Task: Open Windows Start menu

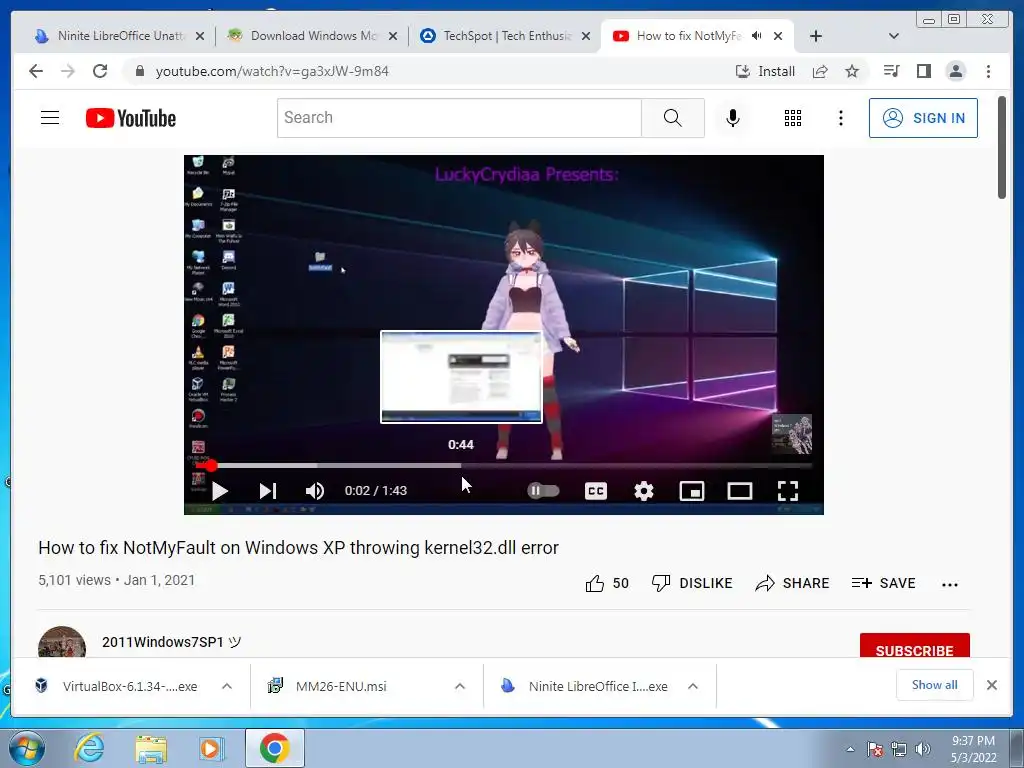Action: [x=26, y=748]
